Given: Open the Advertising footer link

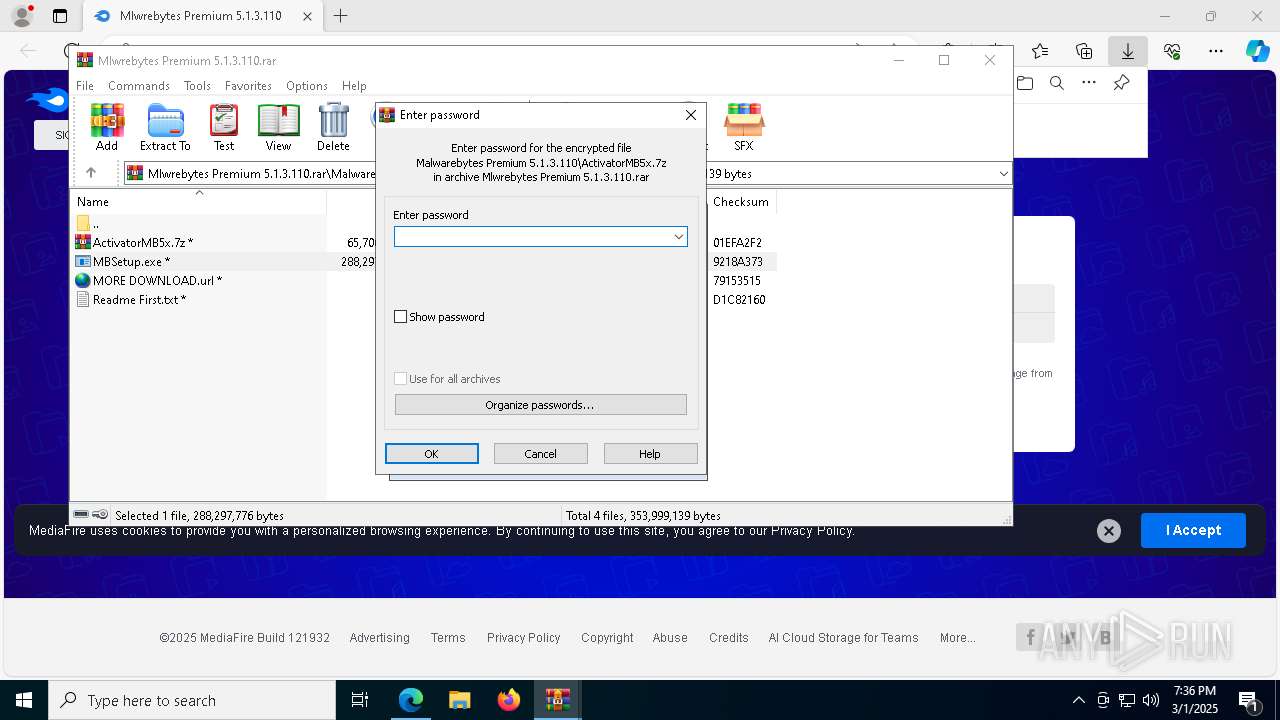Looking at the screenshot, I should point(379,638).
